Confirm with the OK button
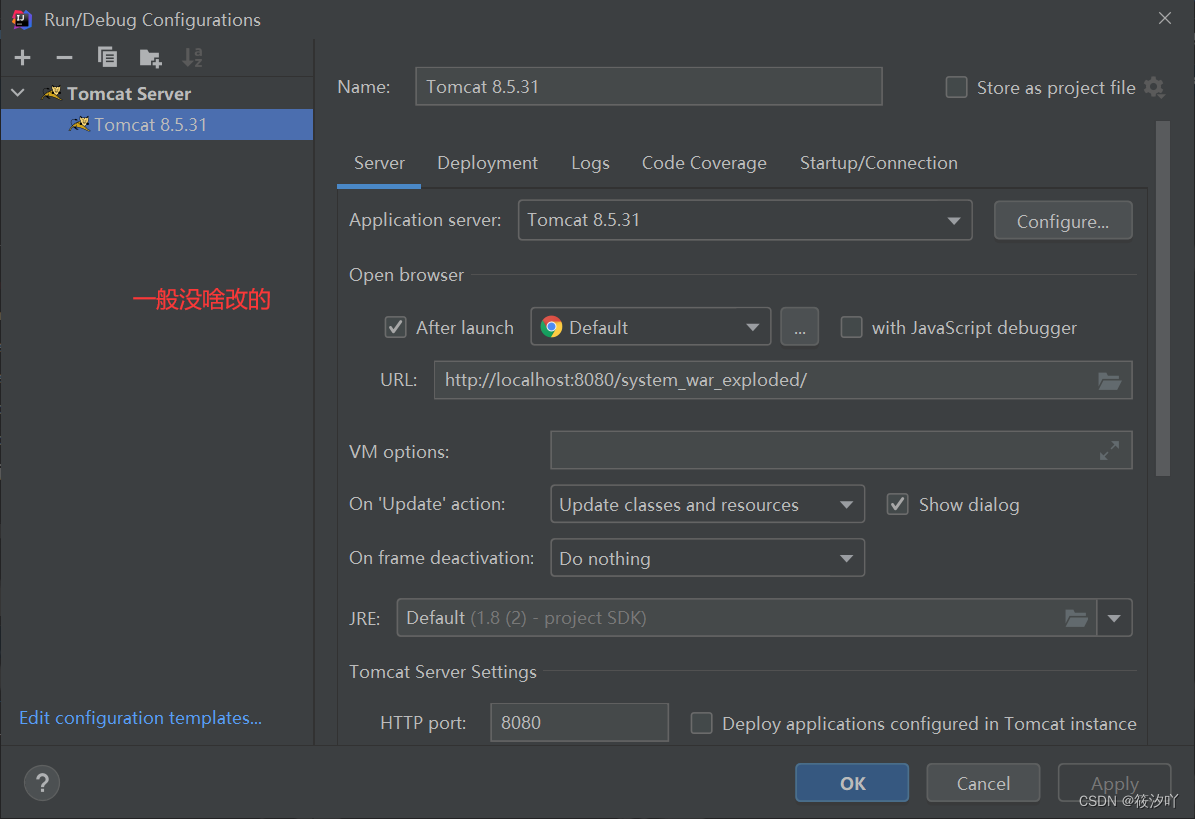 (851, 782)
